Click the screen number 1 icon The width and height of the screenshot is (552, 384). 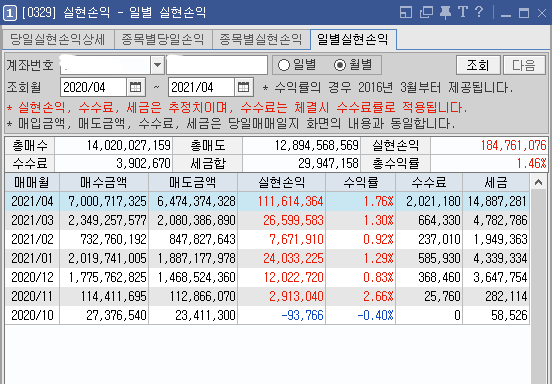point(10,13)
